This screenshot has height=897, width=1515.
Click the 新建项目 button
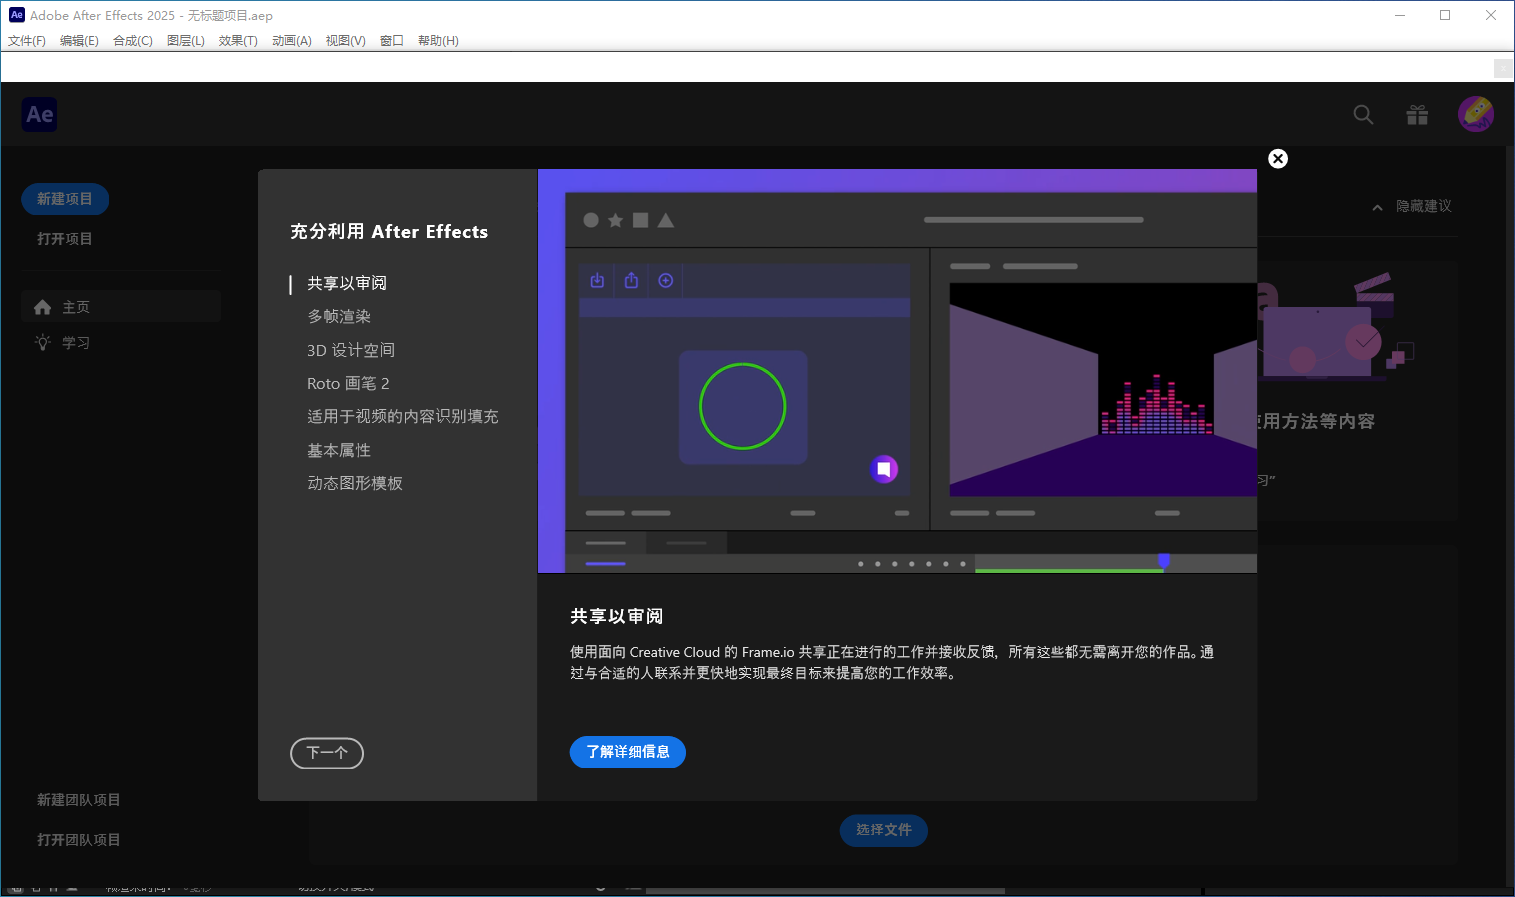[65, 199]
